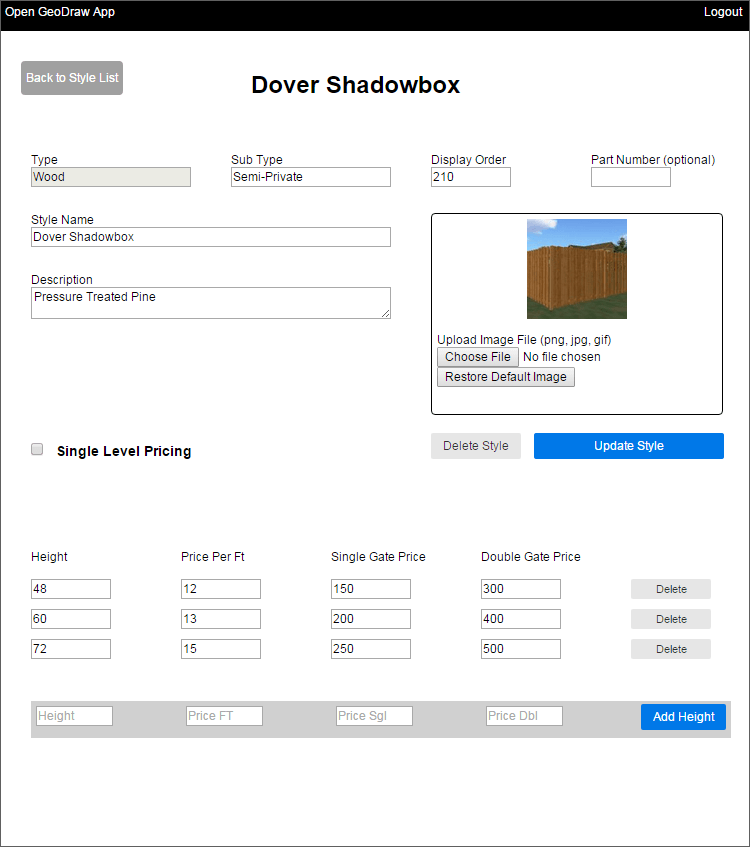Edit double gate price field 500
The image size is (750, 847).
click(521, 649)
